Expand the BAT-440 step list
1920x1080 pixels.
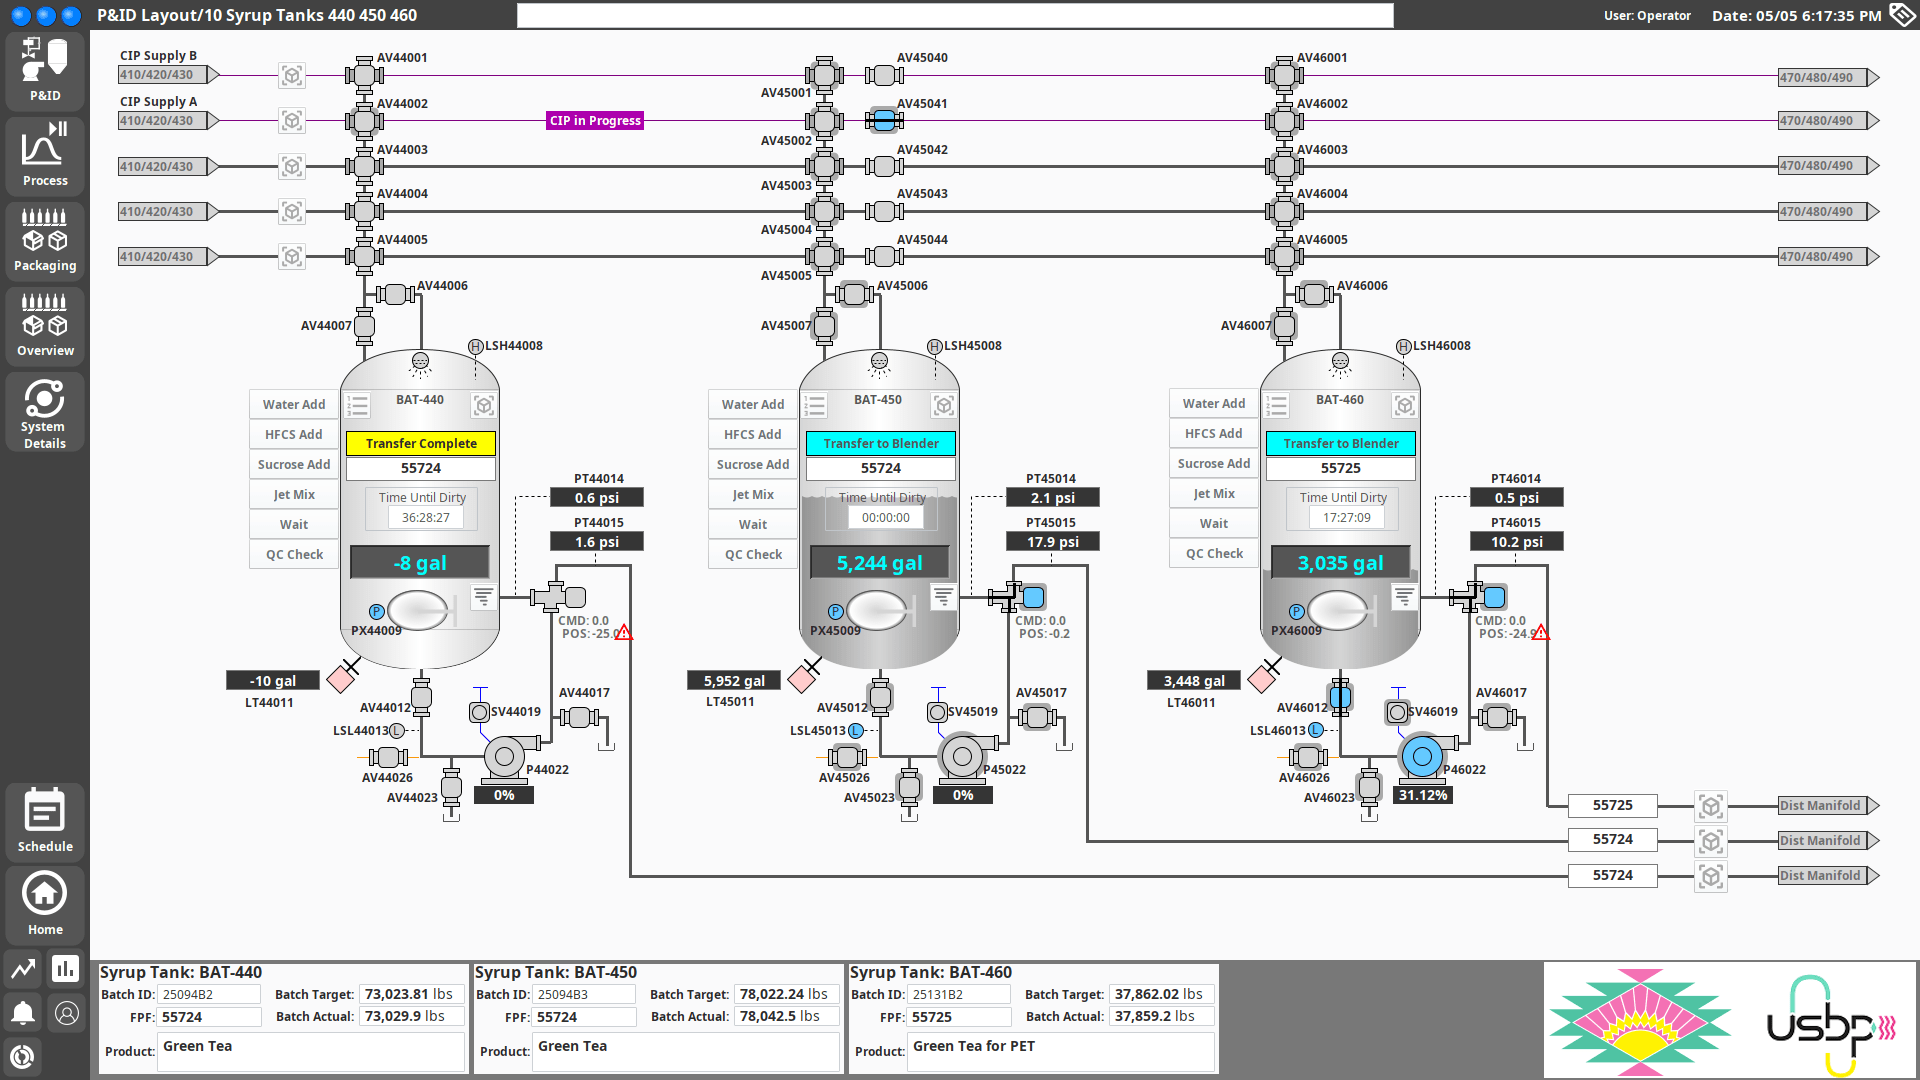pyautogui.click(x=357, y=405)
